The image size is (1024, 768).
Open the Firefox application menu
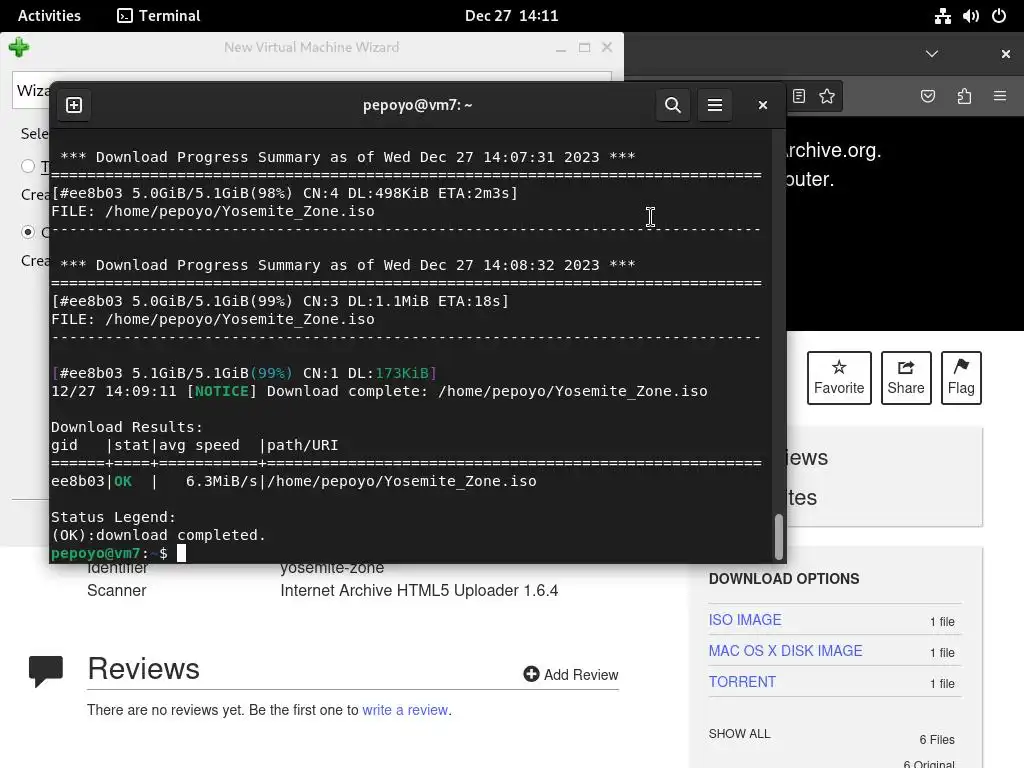point(1000,97)
